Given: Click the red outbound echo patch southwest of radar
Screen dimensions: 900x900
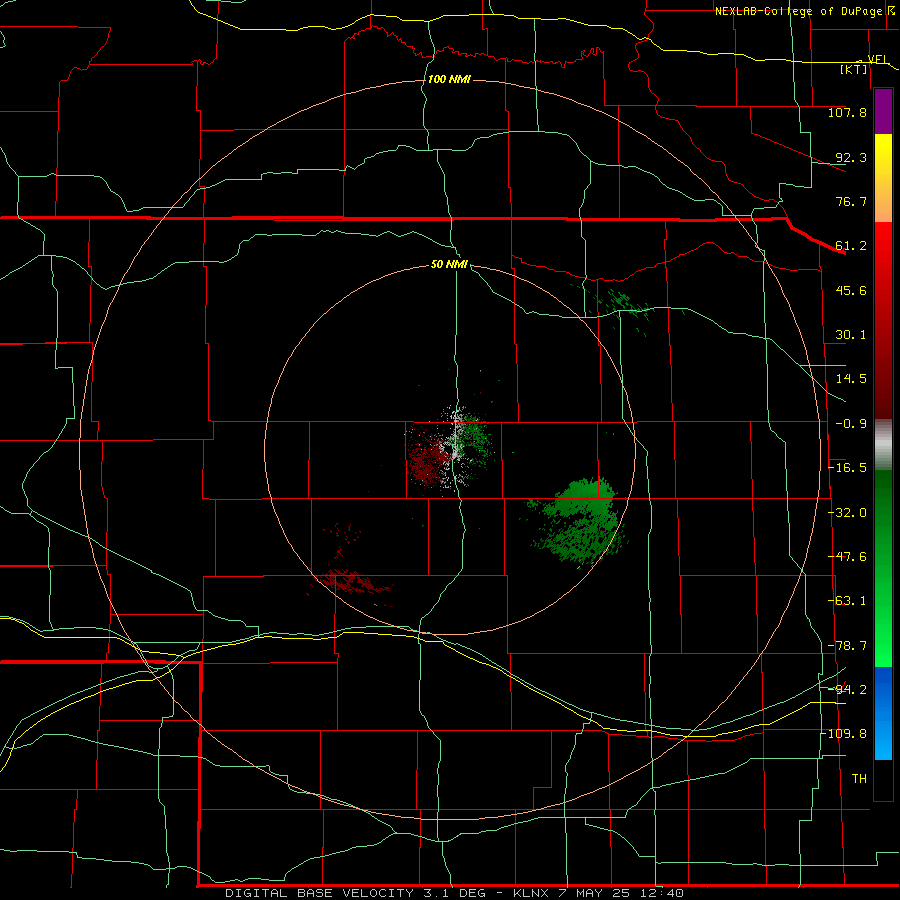Looking at the screenshot, I should pyautogui.click(x=352, y=581).
